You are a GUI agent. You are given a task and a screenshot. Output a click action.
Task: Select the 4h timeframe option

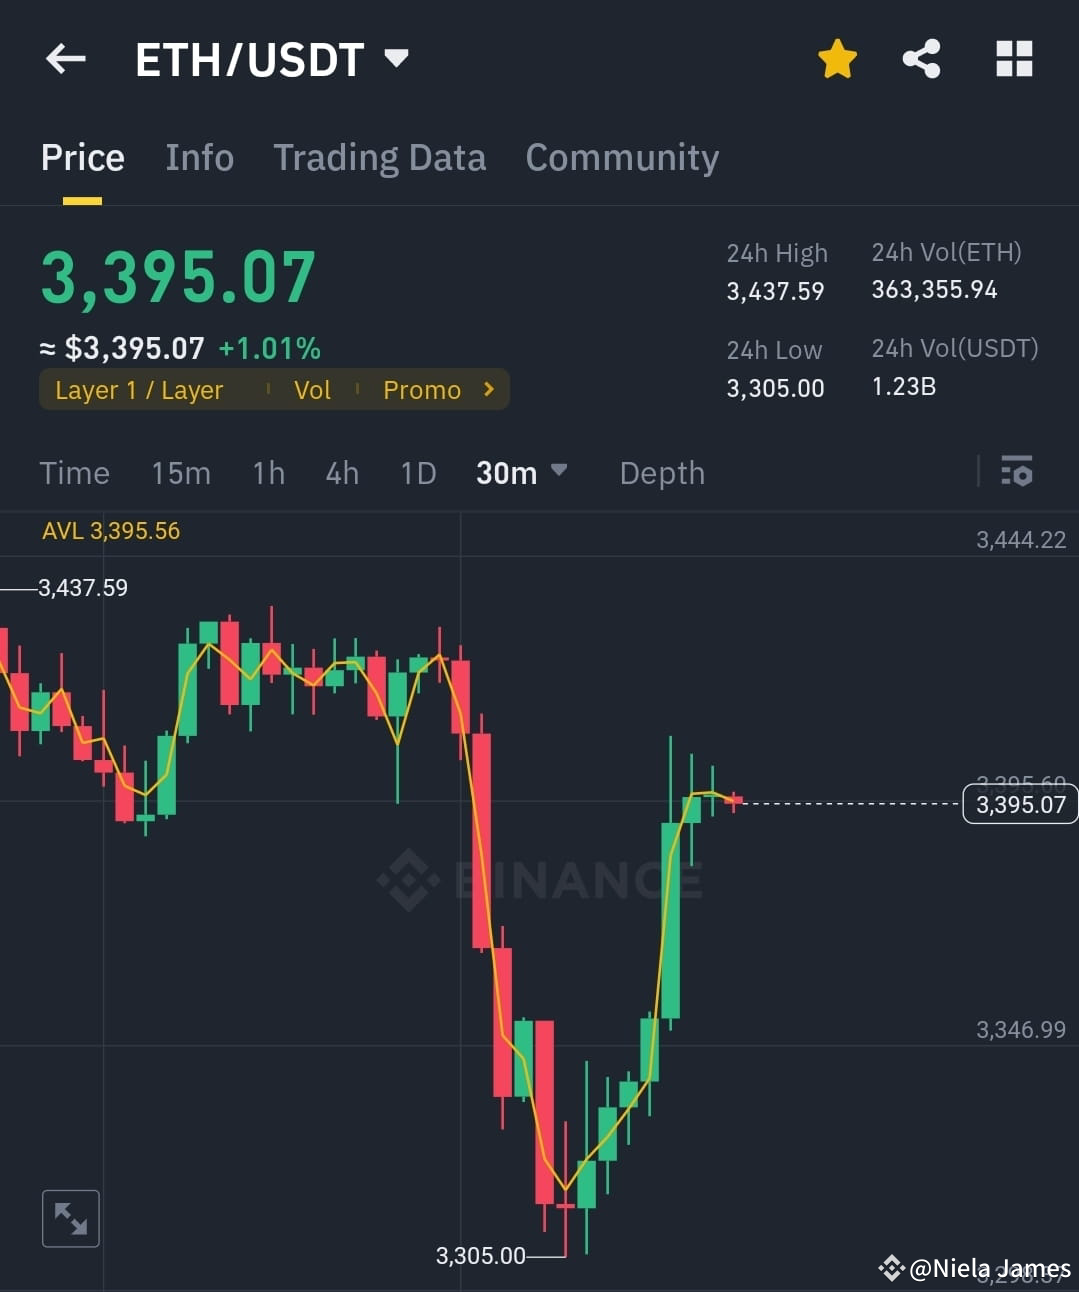click(341, 472)
